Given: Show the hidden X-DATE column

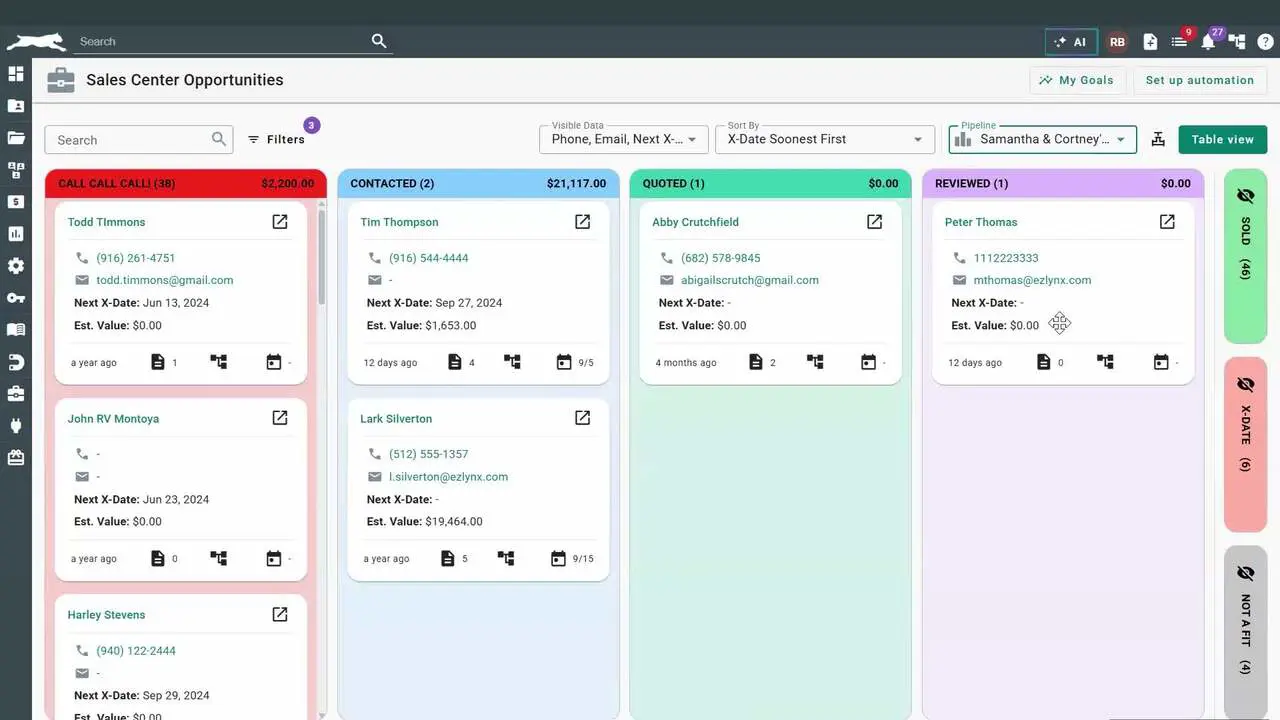Looking at the screenshot, I should tap(1245, 384).
